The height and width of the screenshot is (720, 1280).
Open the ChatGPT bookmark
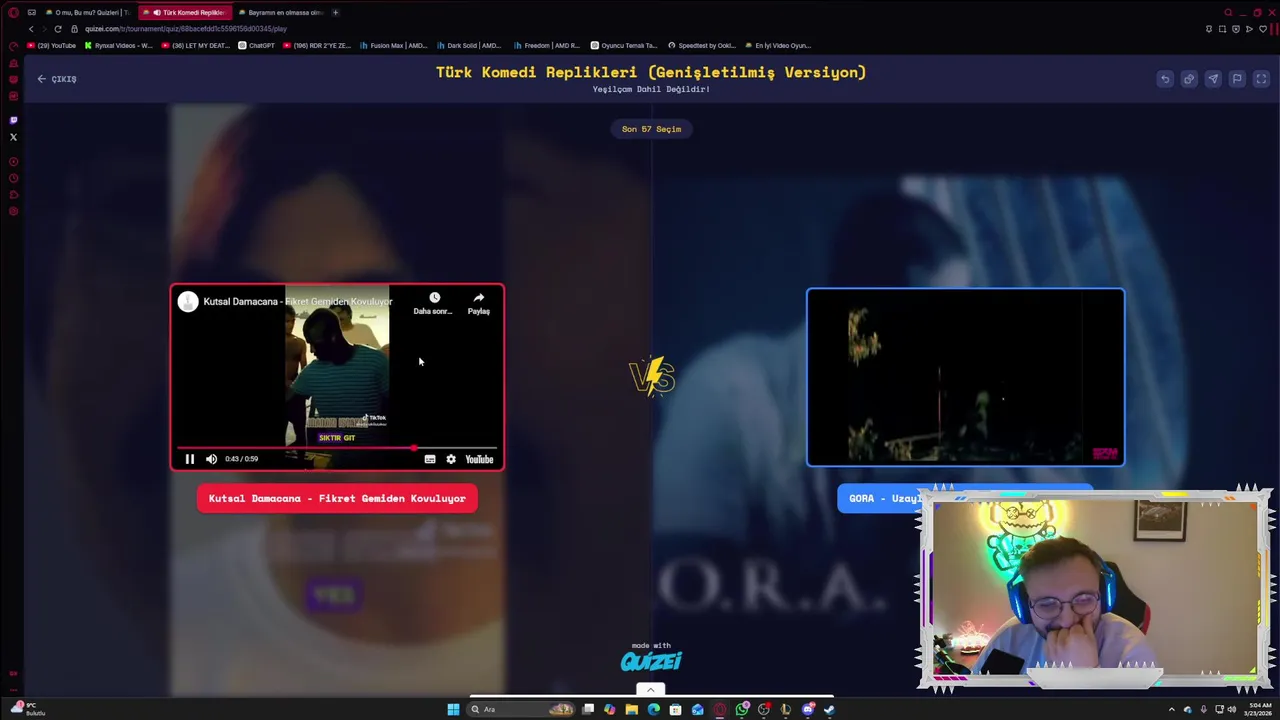(x=256, y=45)
